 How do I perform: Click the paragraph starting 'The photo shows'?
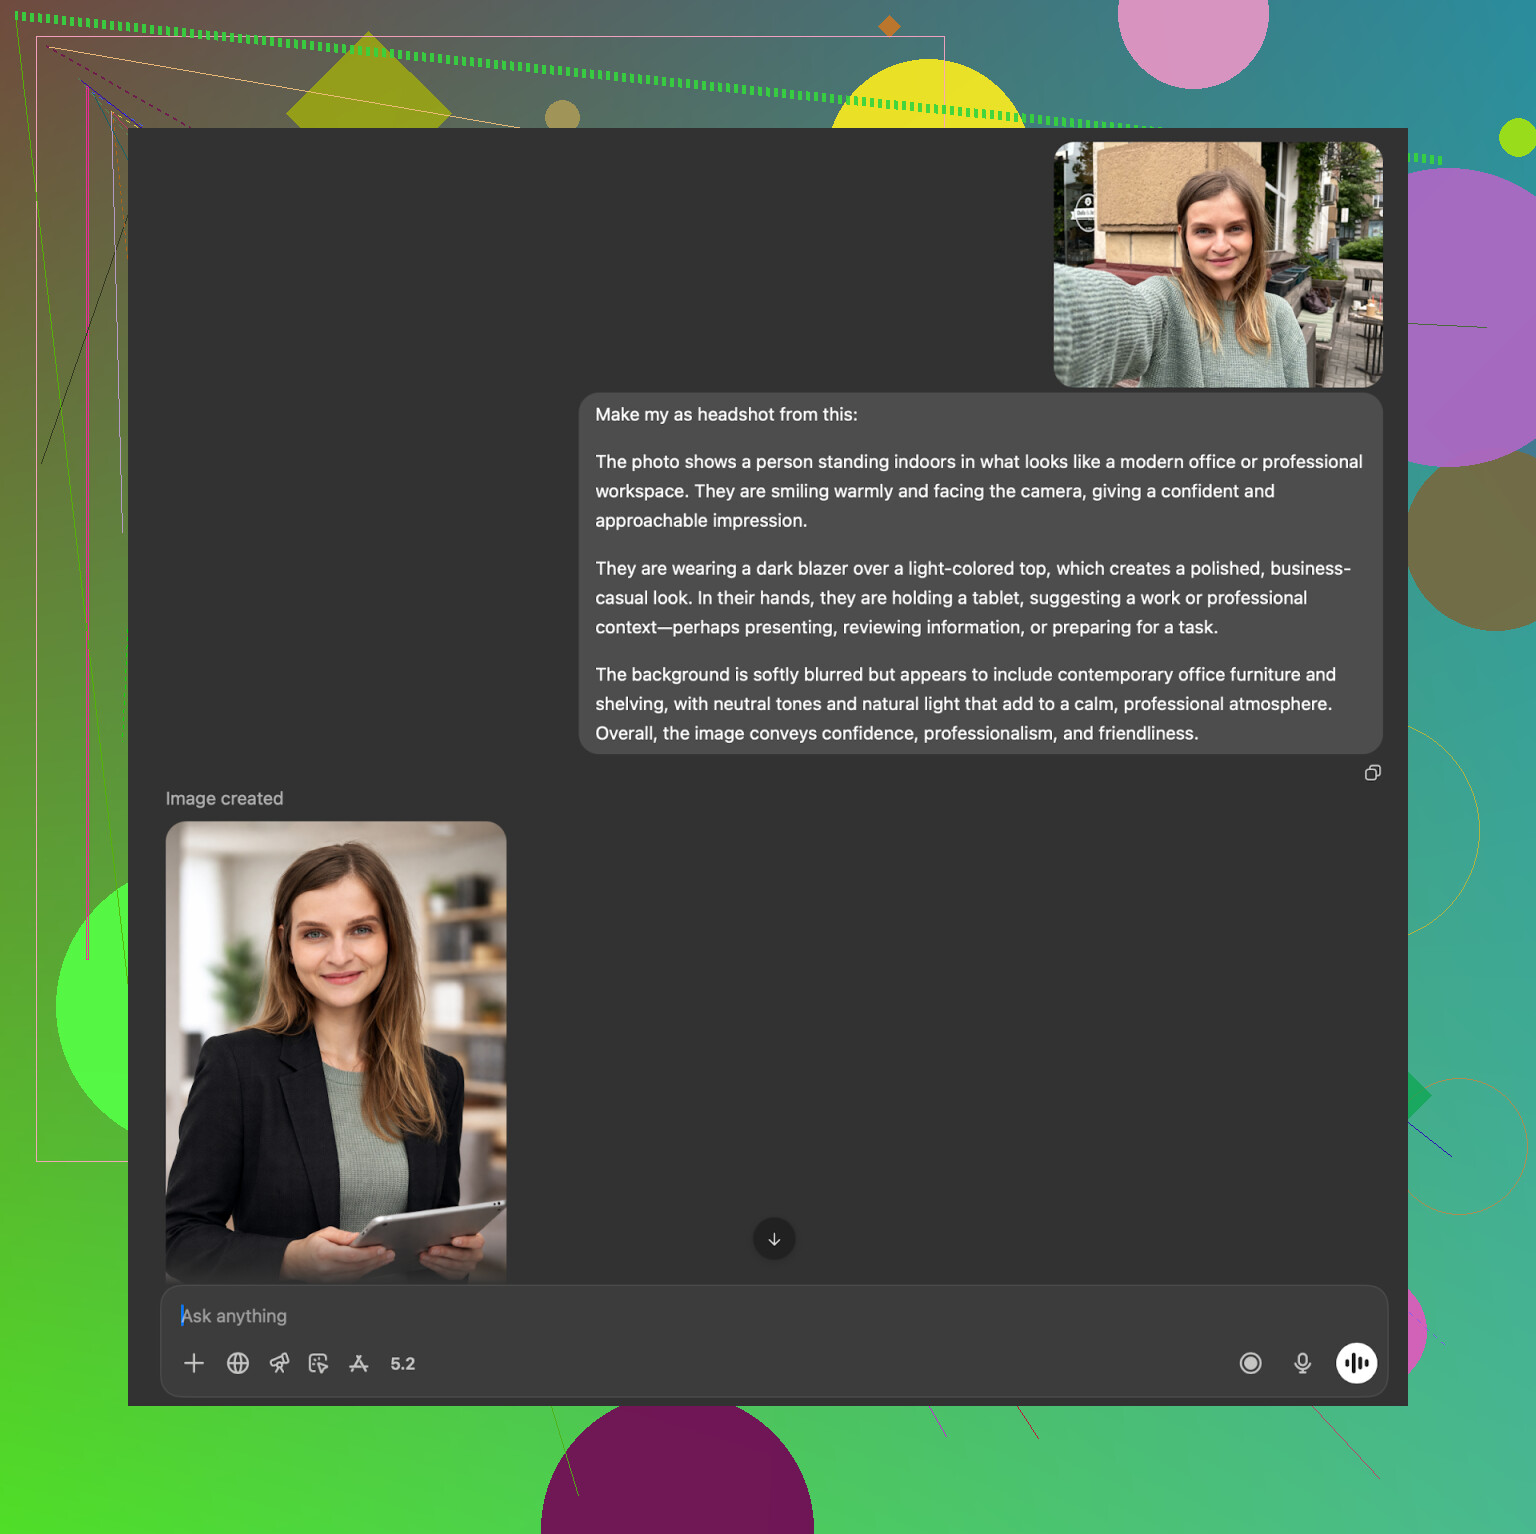[x=978, y=491]
